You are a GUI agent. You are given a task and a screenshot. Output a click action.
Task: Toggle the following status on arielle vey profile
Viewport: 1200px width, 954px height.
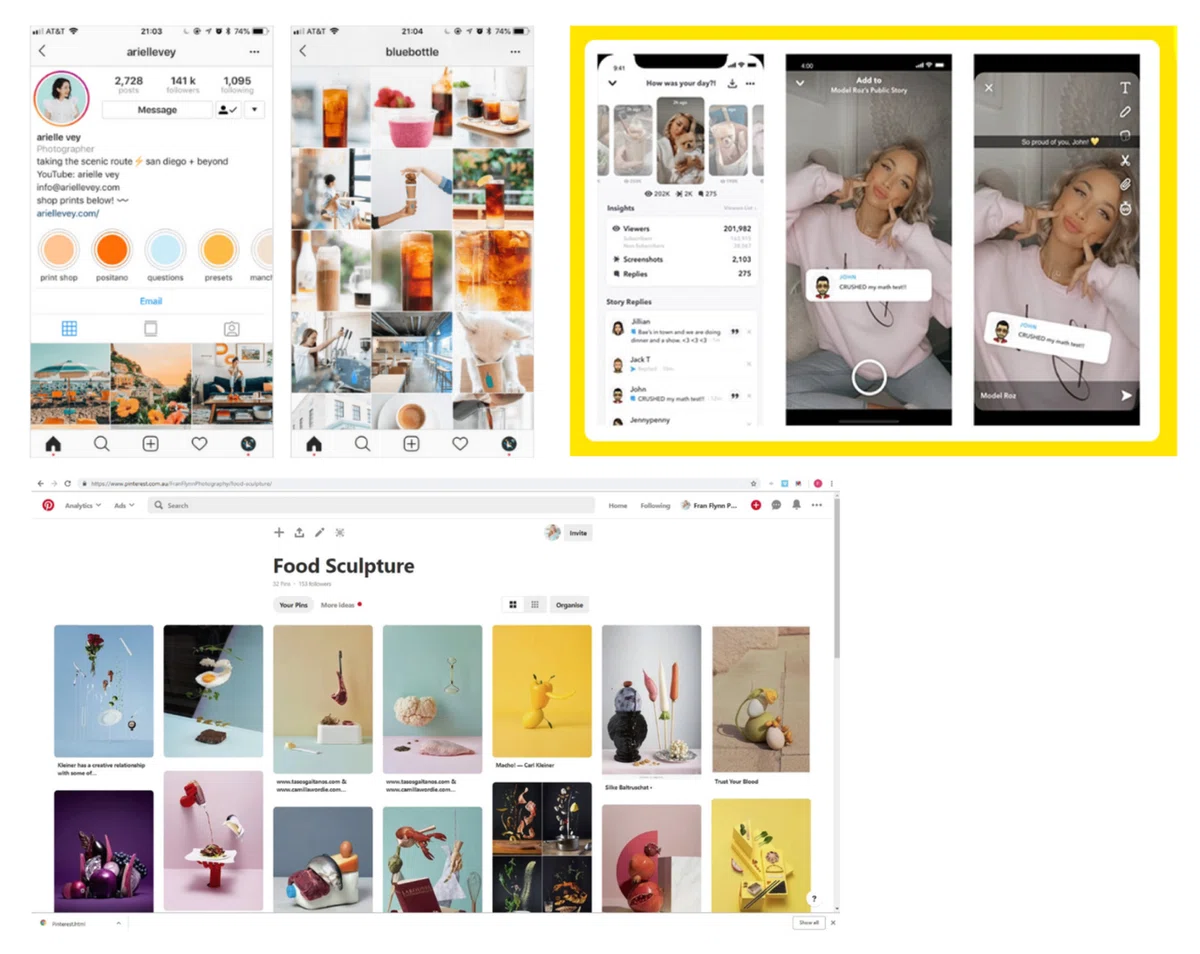tap(228, 110)
